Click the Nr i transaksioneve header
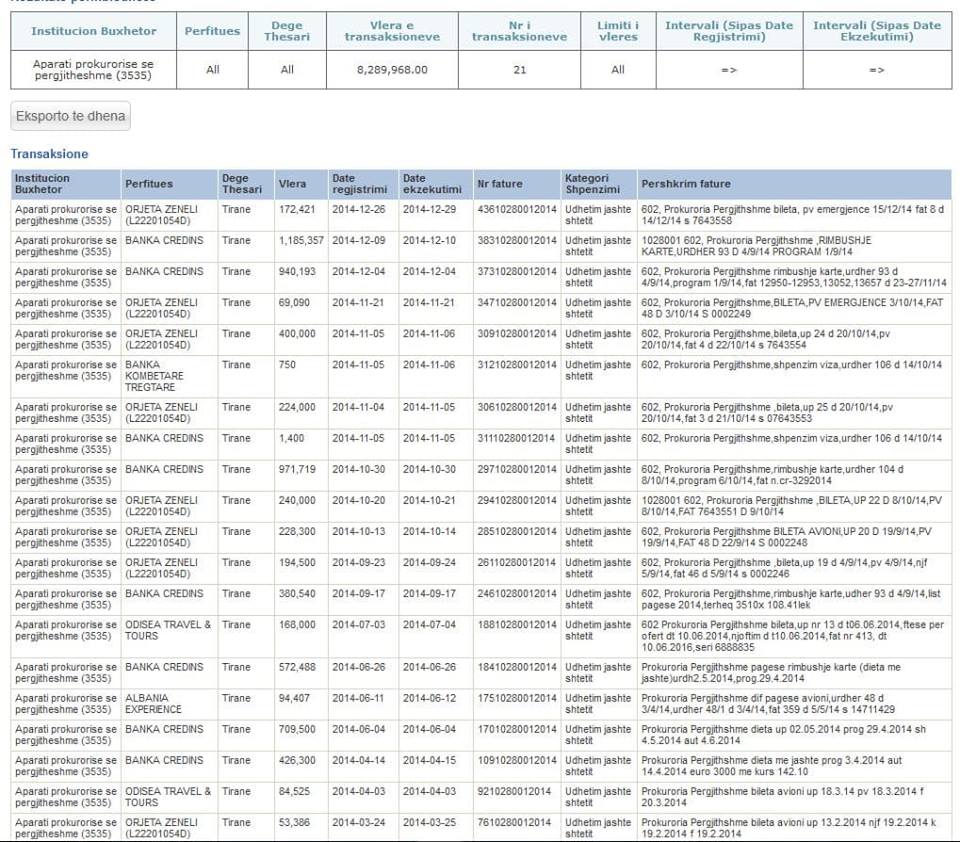 click(519, 31)
